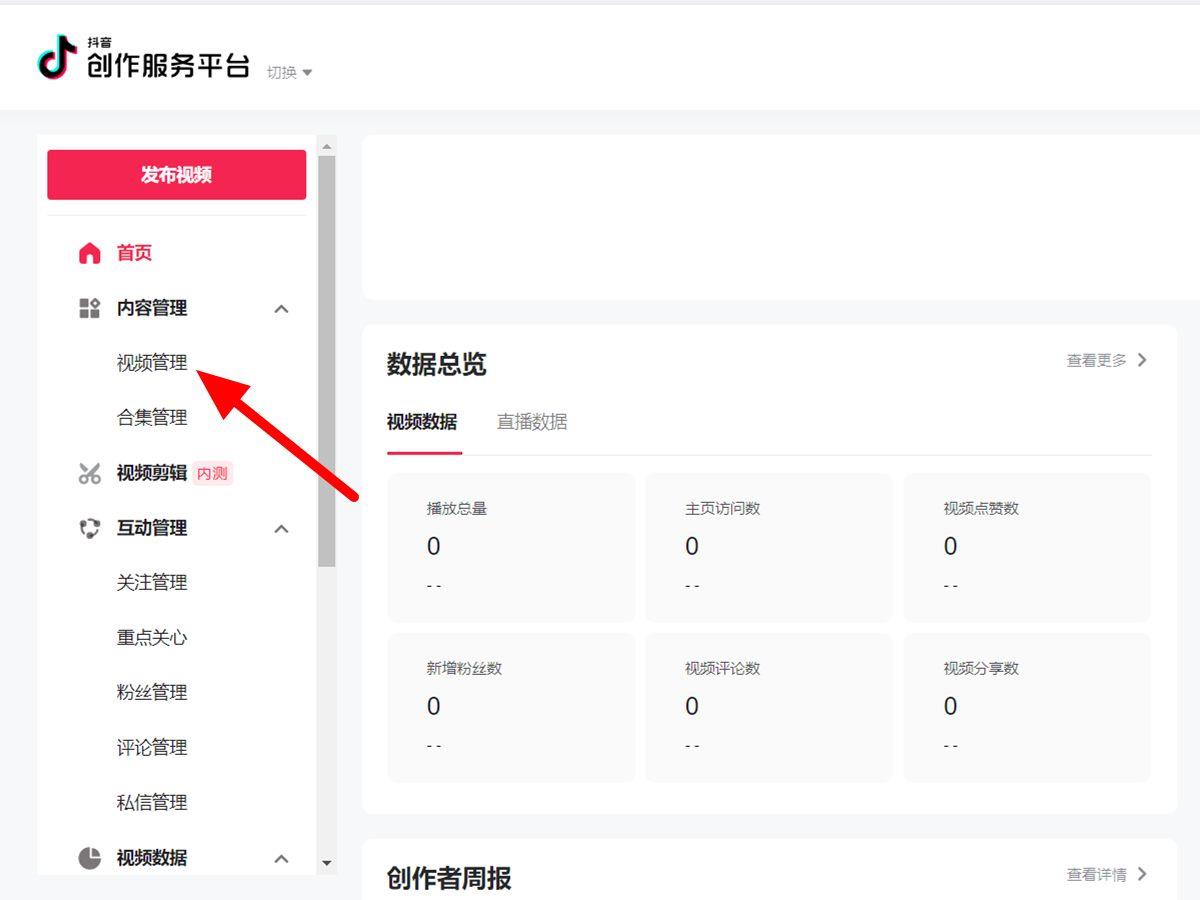Click the 互动管理 icon
Viewport: 1200px width, 900px height.
[x=90, y=528]
